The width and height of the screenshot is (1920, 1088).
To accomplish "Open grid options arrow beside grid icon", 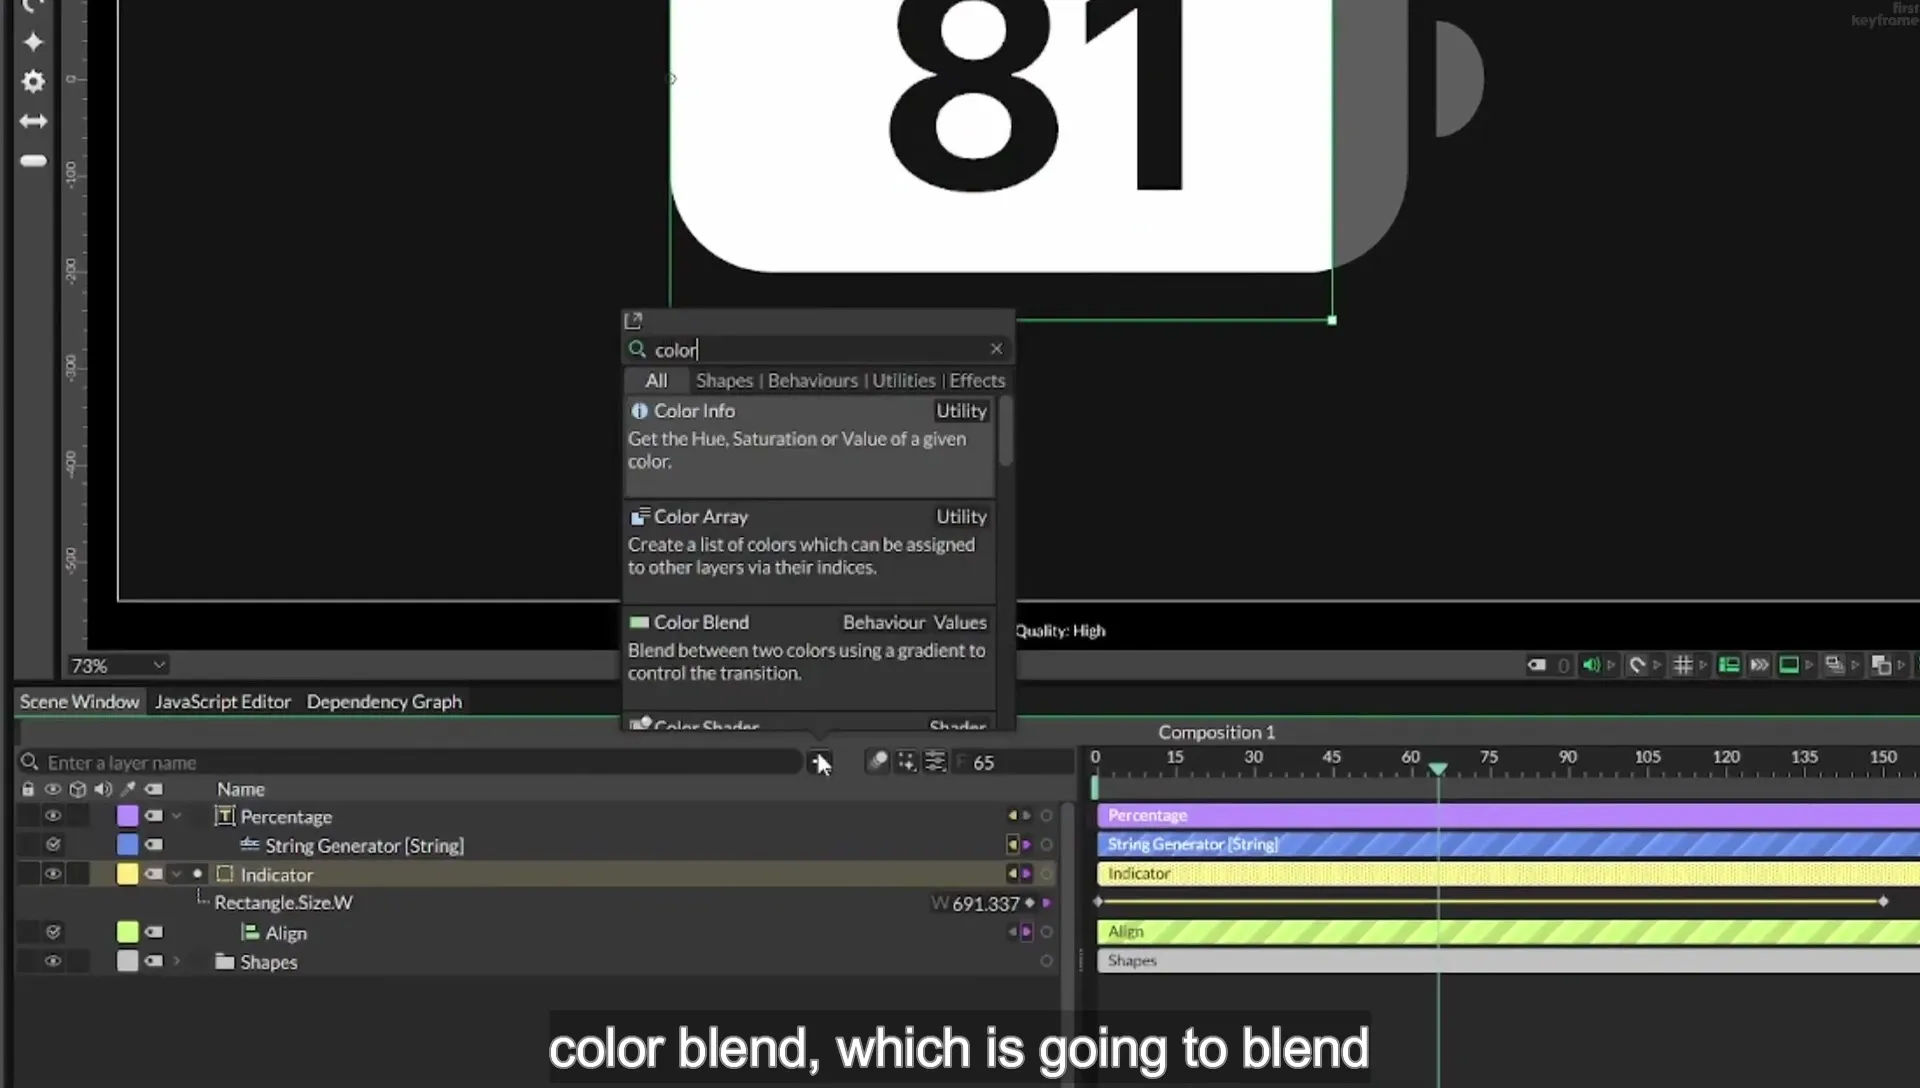I will pos(1703,665).
